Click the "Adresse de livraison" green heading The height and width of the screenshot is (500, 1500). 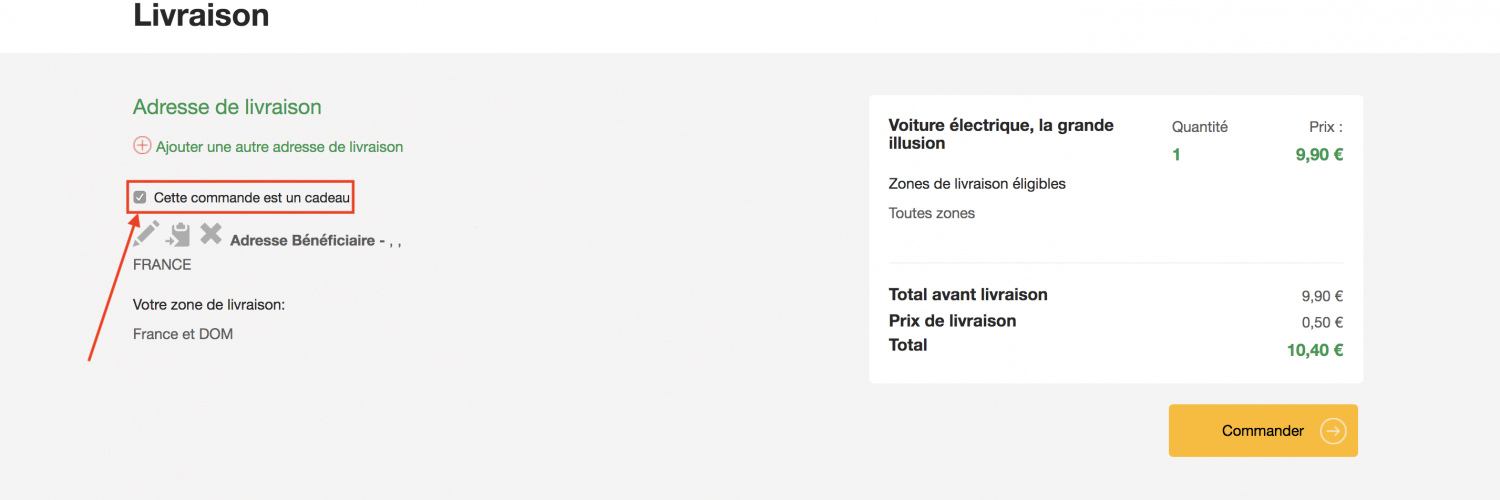227,107
